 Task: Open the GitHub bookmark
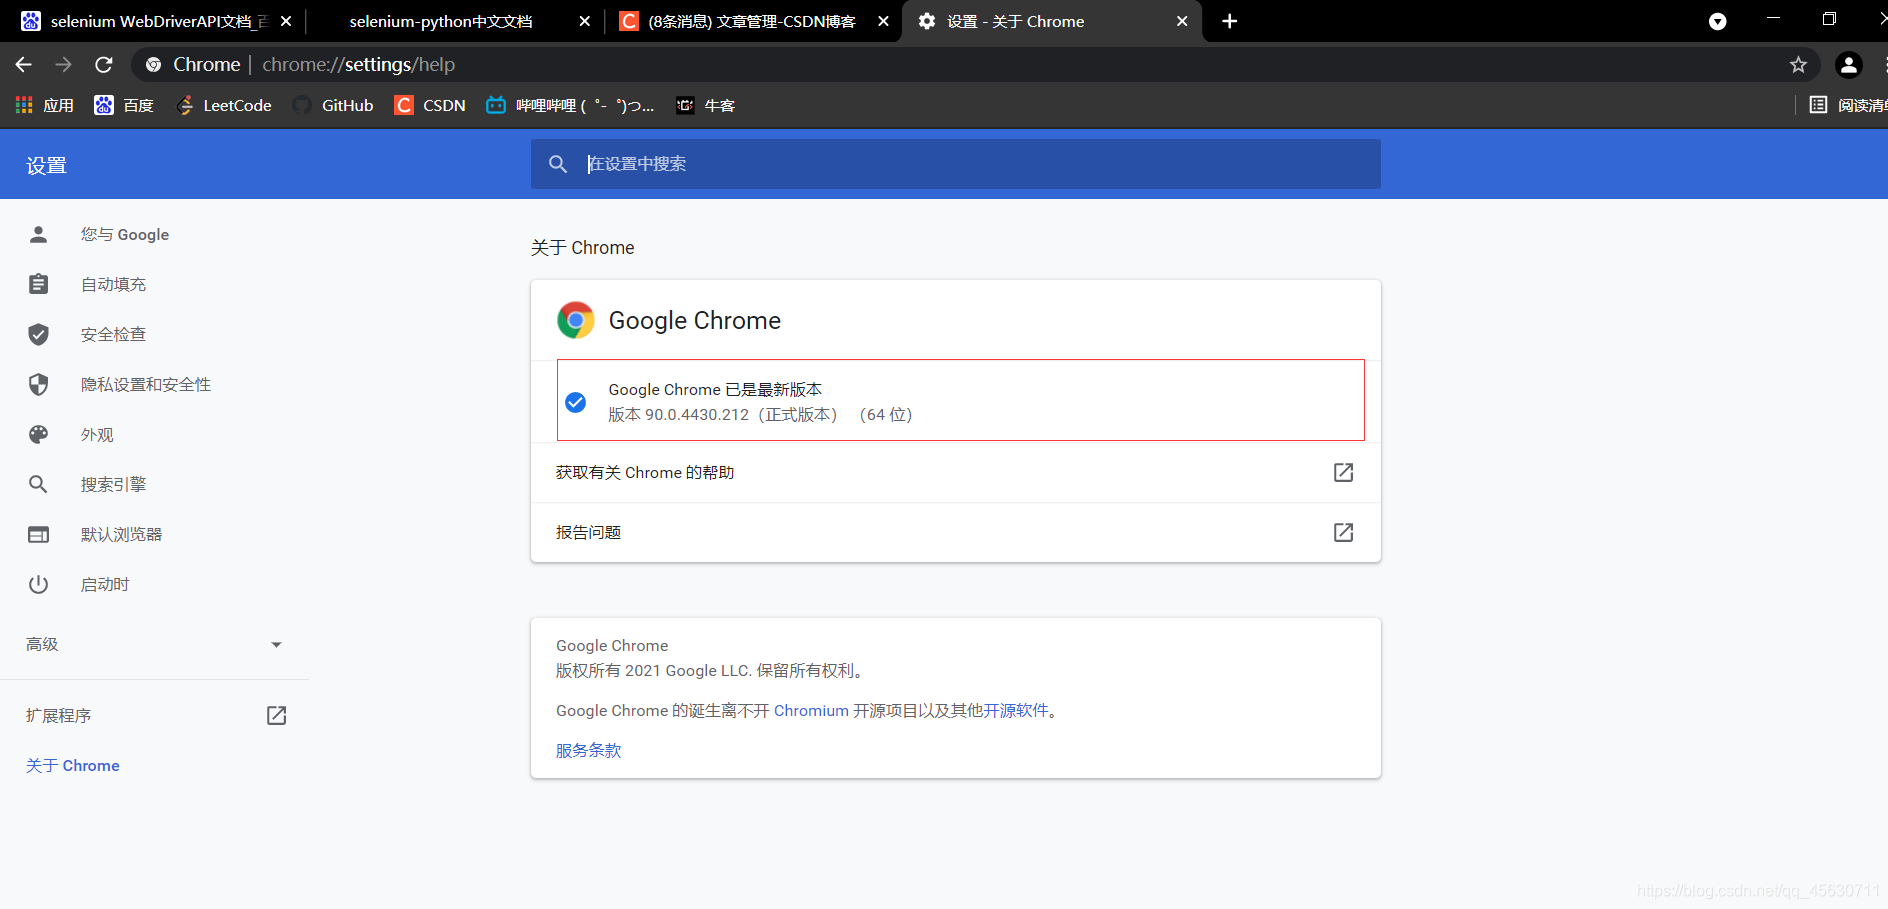point(333,105)
